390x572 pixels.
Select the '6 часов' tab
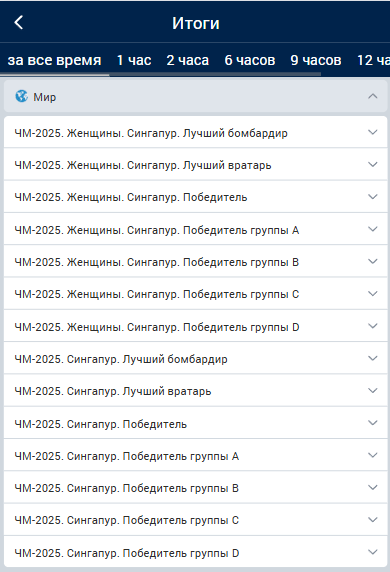coord(250,60)
